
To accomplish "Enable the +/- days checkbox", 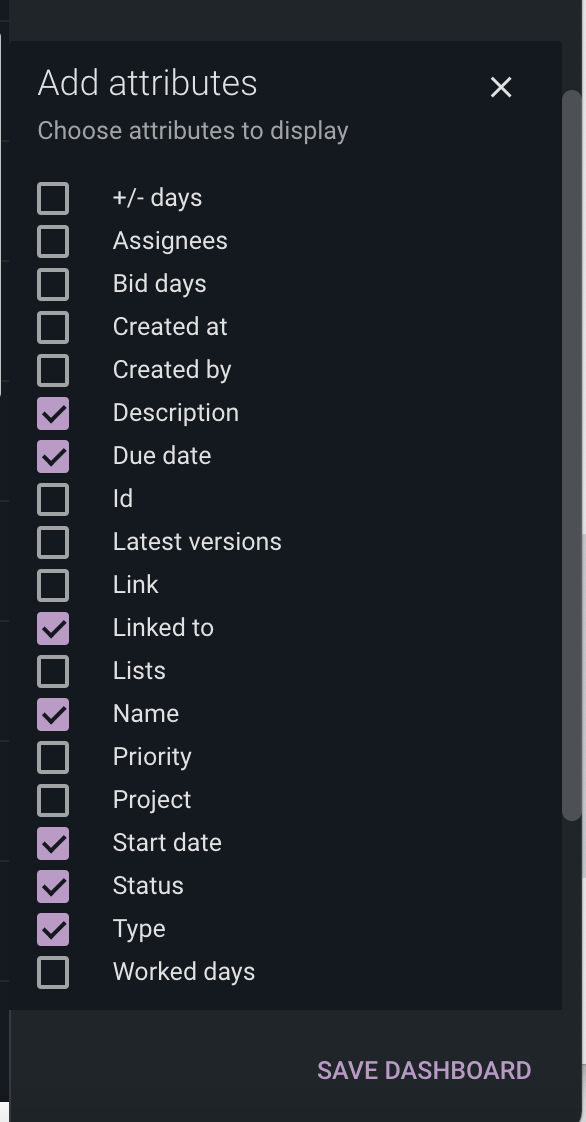I will [54, 197].
